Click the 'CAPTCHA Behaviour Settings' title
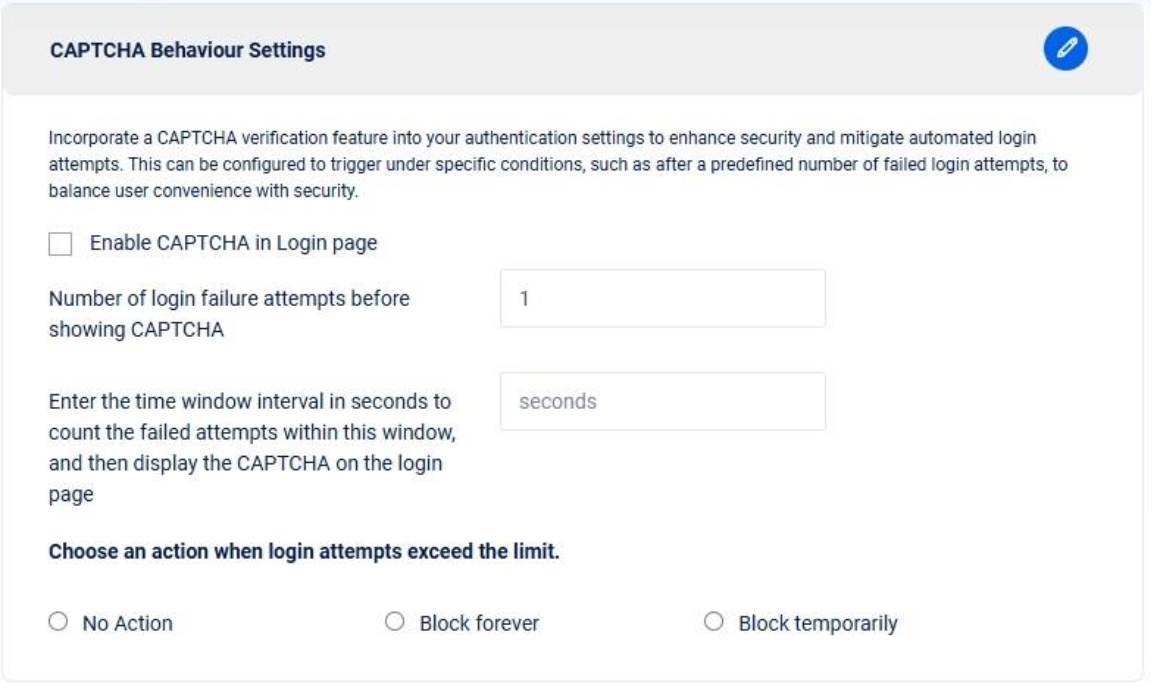The height and width of the screenshot is (688, 1152). tap(187, 50)
